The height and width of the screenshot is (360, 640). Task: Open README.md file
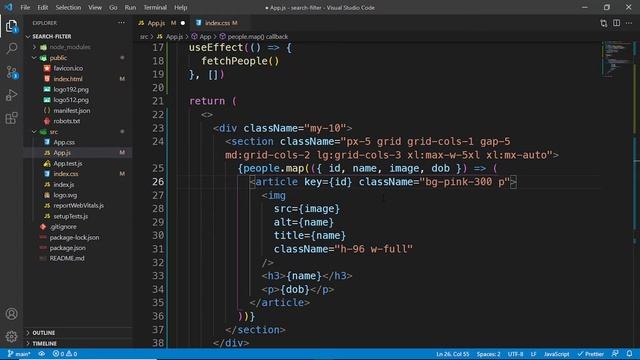tap(67, 258)
